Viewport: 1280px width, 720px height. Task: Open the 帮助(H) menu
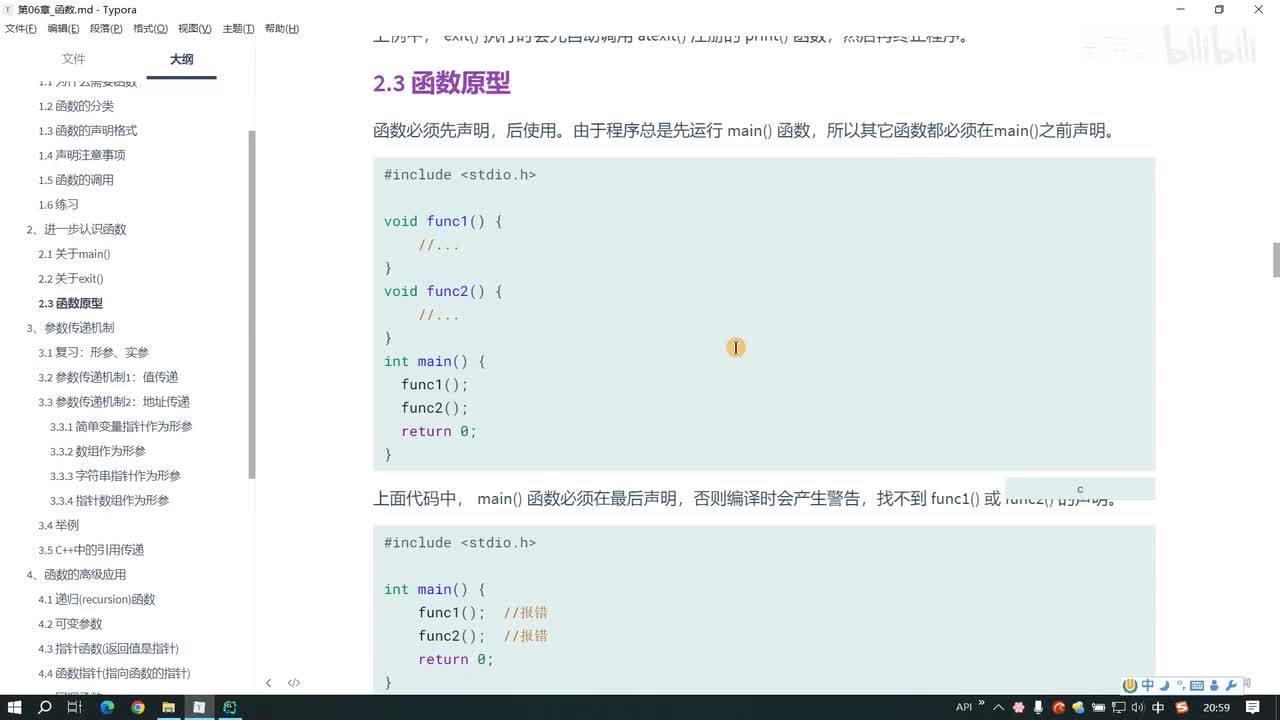282,29
